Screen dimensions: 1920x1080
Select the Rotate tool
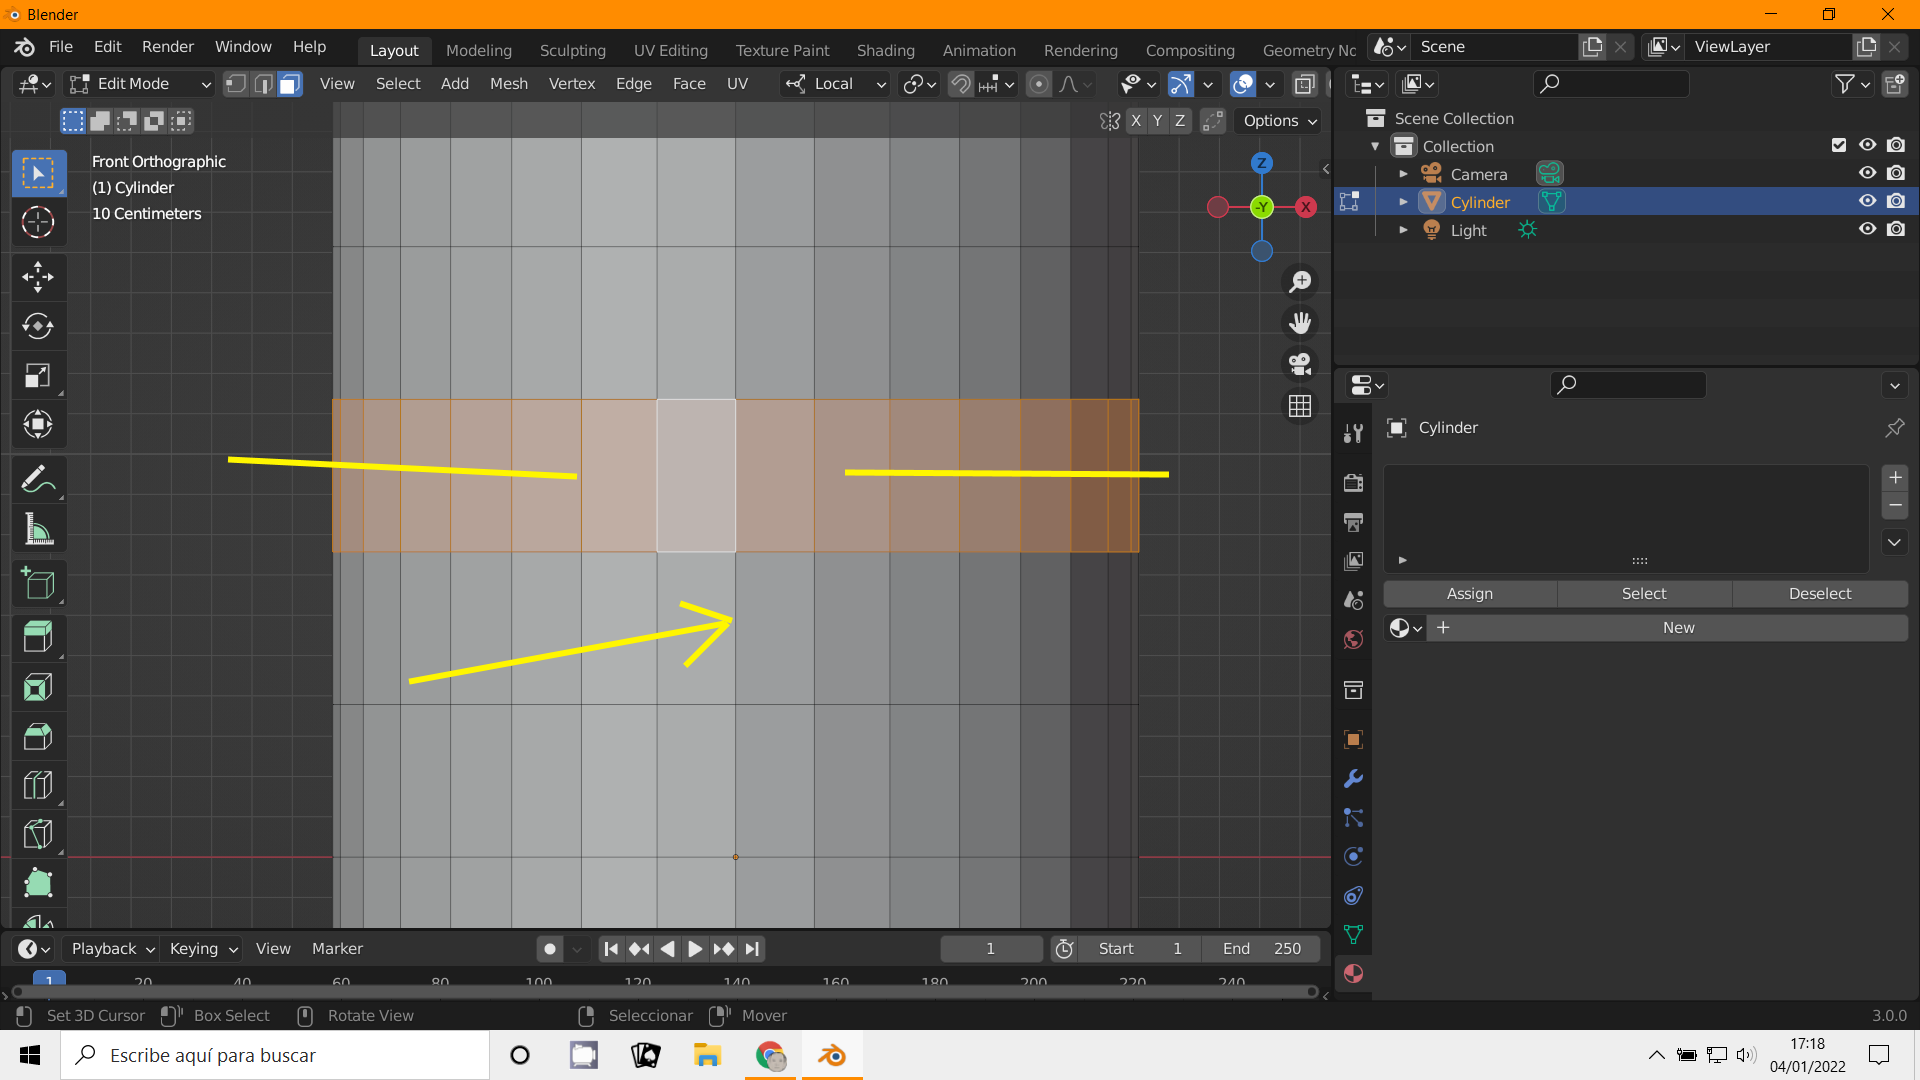point(38,326)
